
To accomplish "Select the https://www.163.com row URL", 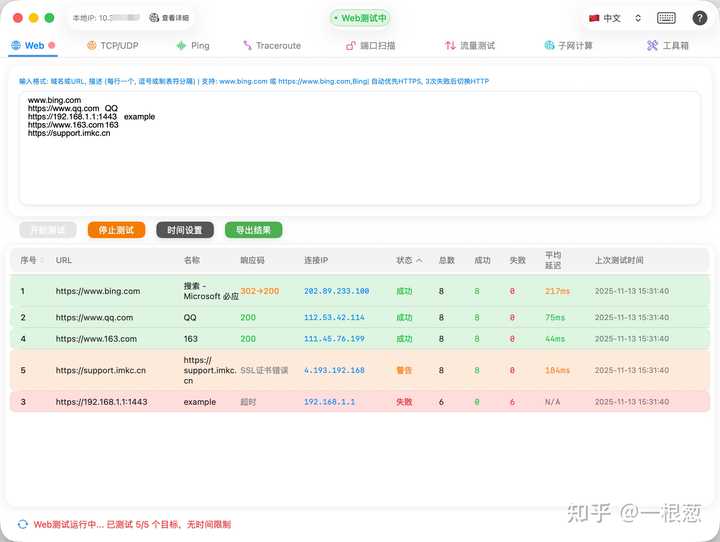I will [x=96, y=339].
